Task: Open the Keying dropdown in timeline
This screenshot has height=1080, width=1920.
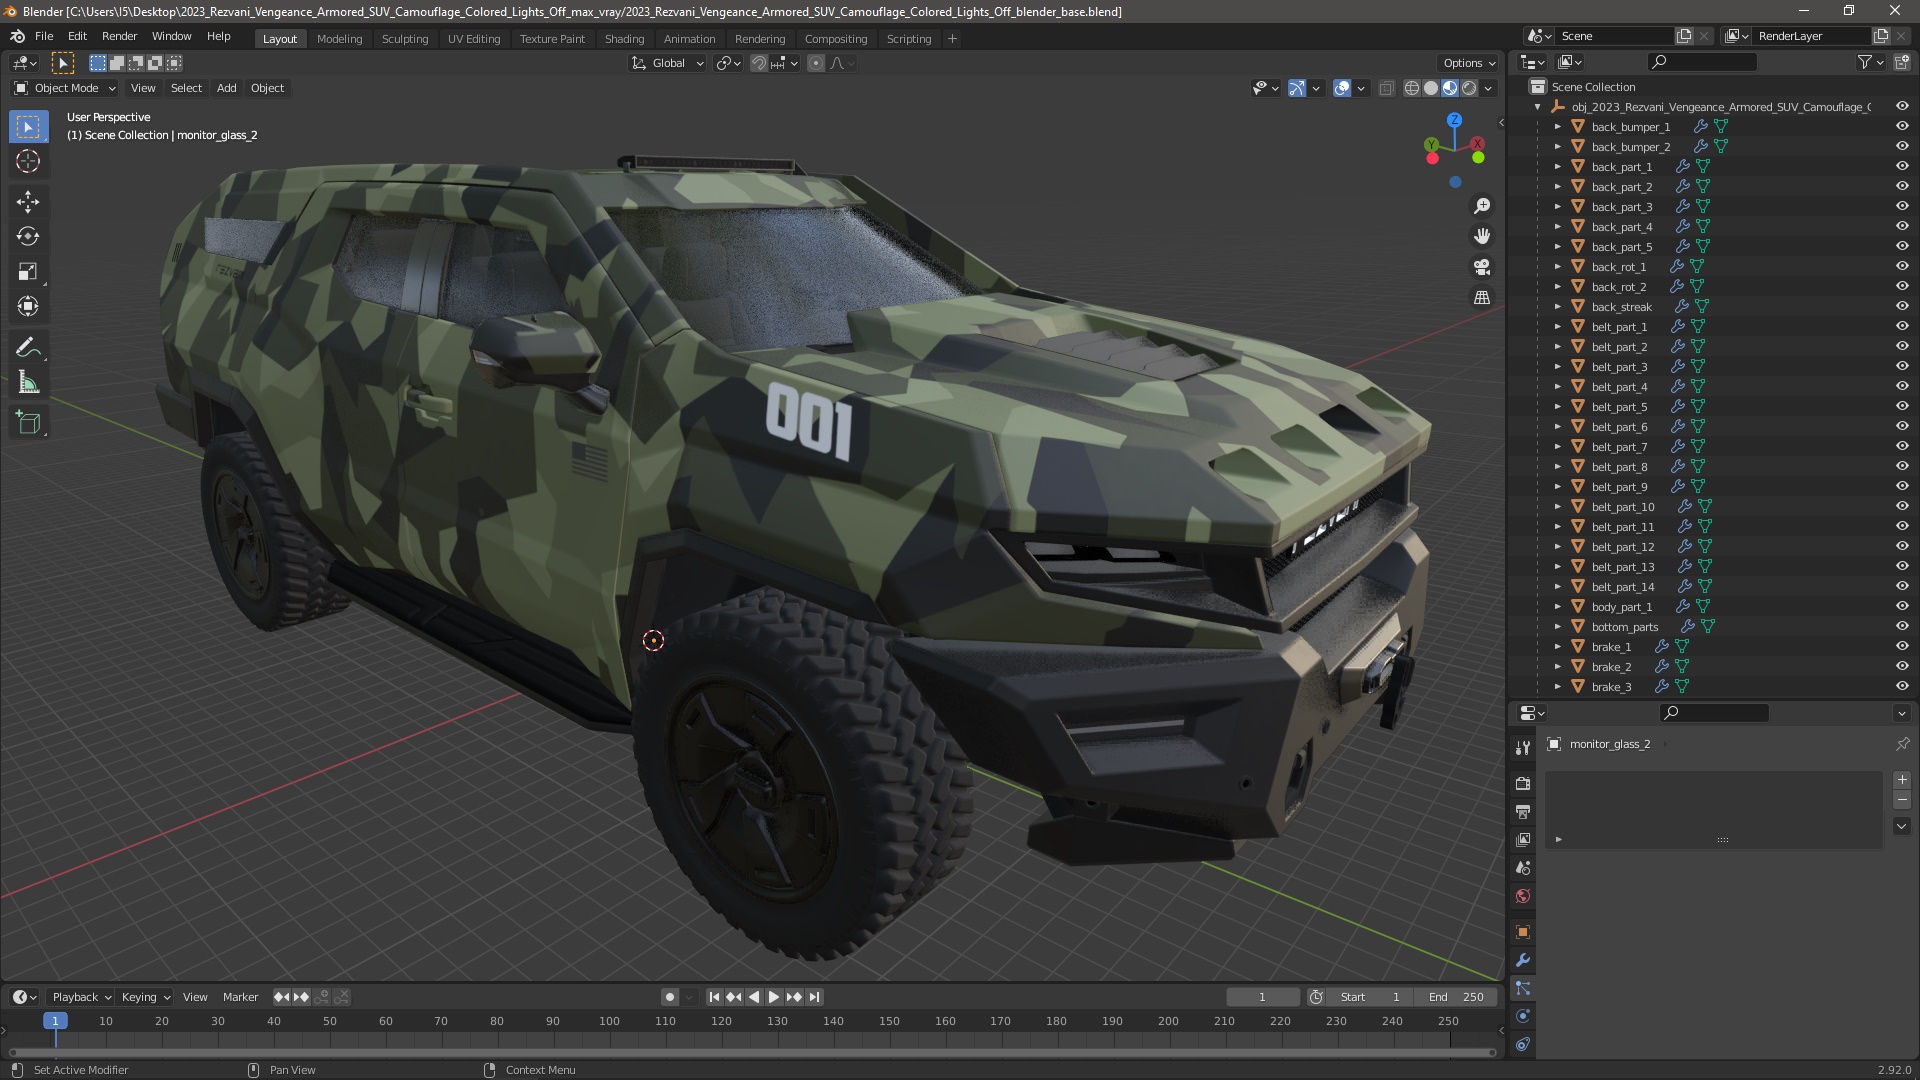Action: (x=146, y=997)
